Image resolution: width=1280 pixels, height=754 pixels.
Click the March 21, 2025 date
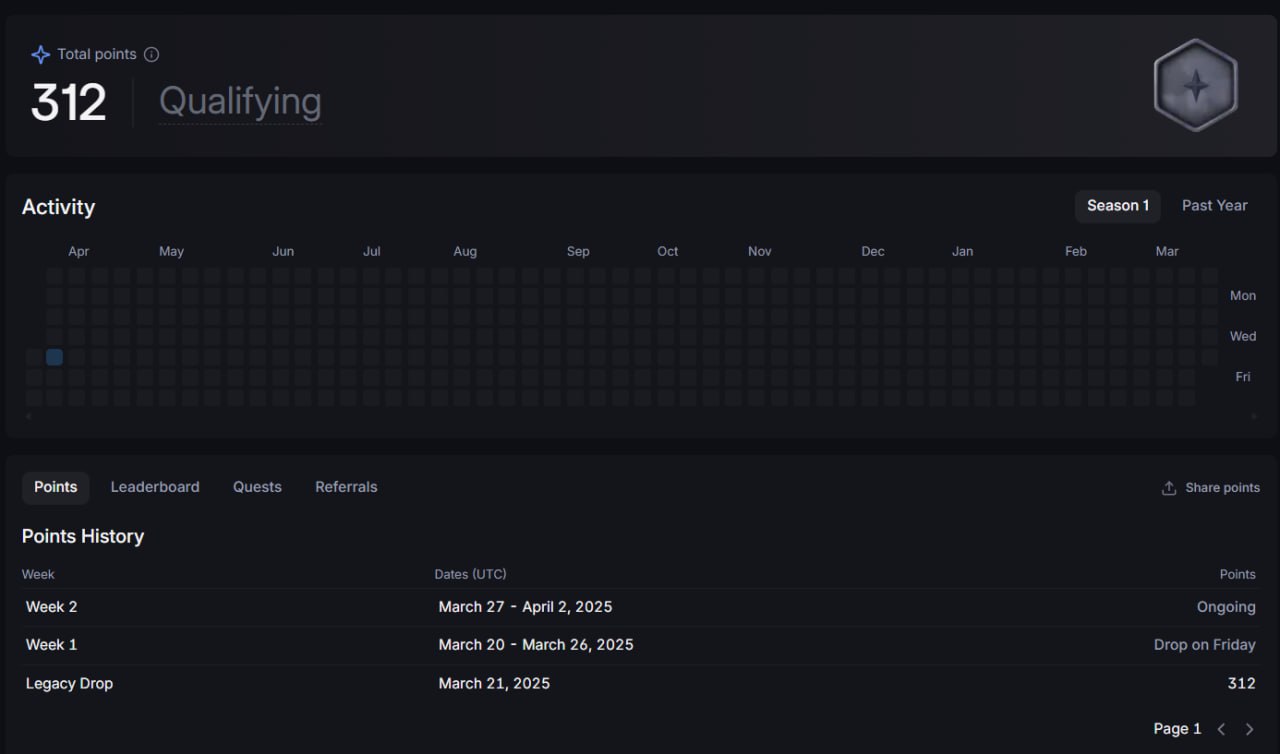point(494,684)
